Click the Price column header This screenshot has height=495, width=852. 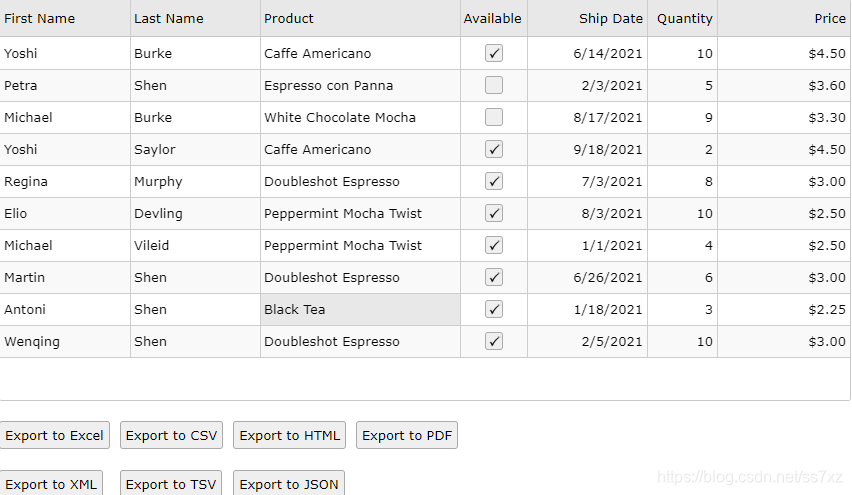tap(829, 18)
